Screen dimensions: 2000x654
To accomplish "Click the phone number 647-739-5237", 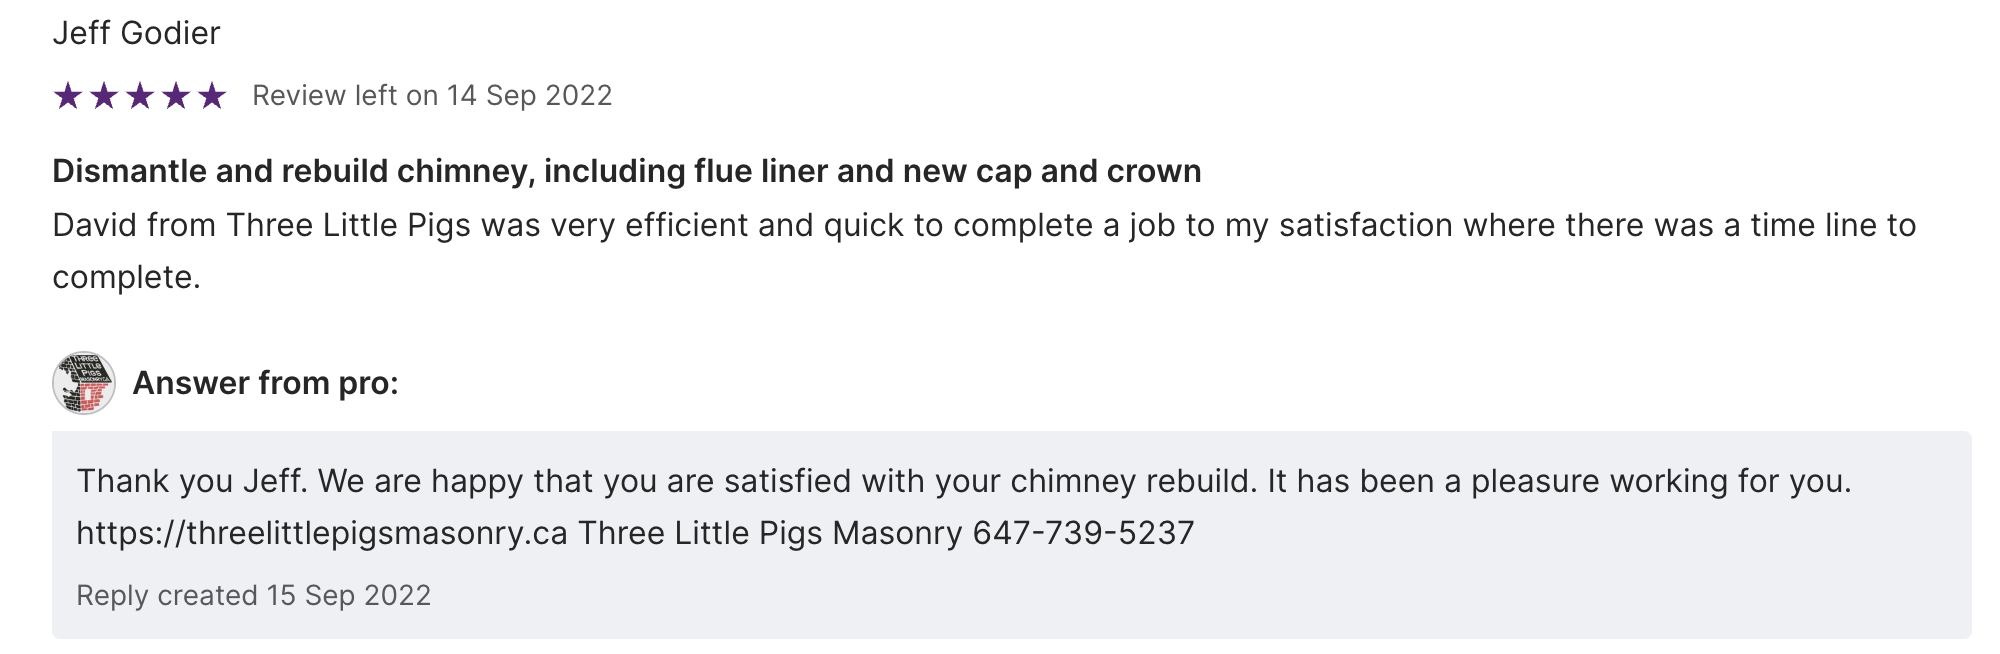I will tap(1083, 533).
